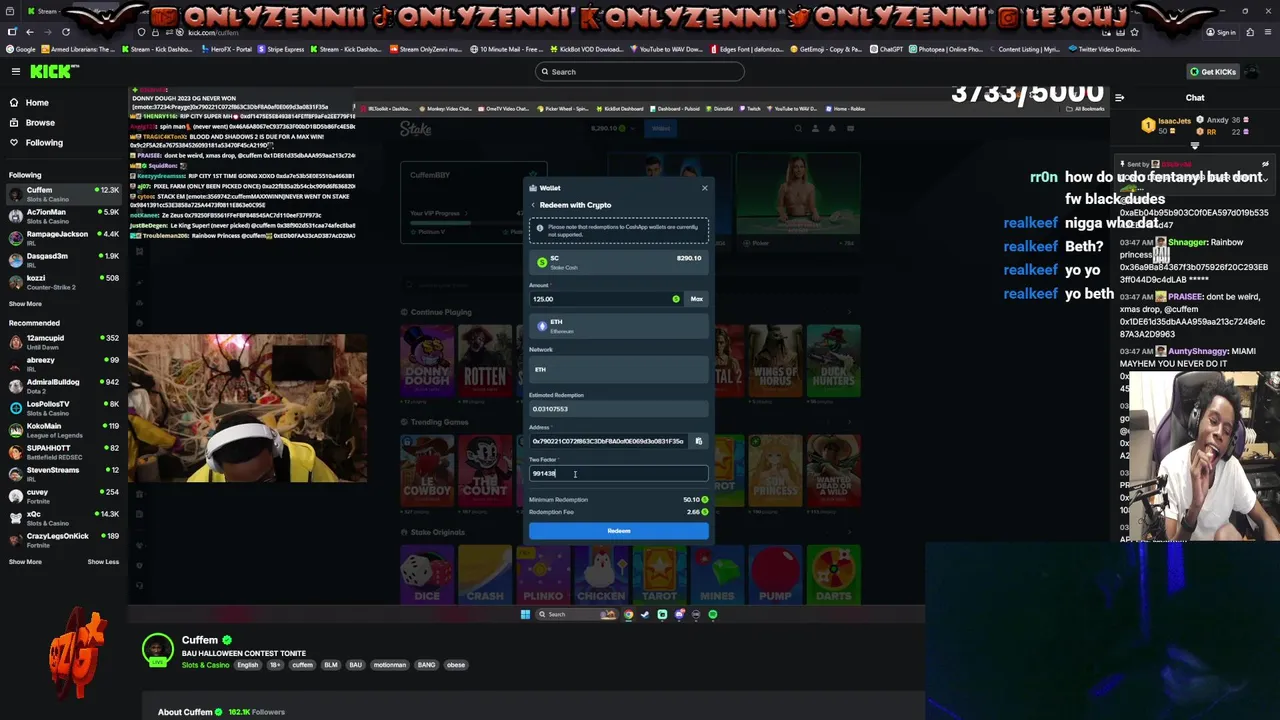The height and width of the screenshot is (720, 1280).
Task: Click the motionman stream tag
Action: [390, 665]
